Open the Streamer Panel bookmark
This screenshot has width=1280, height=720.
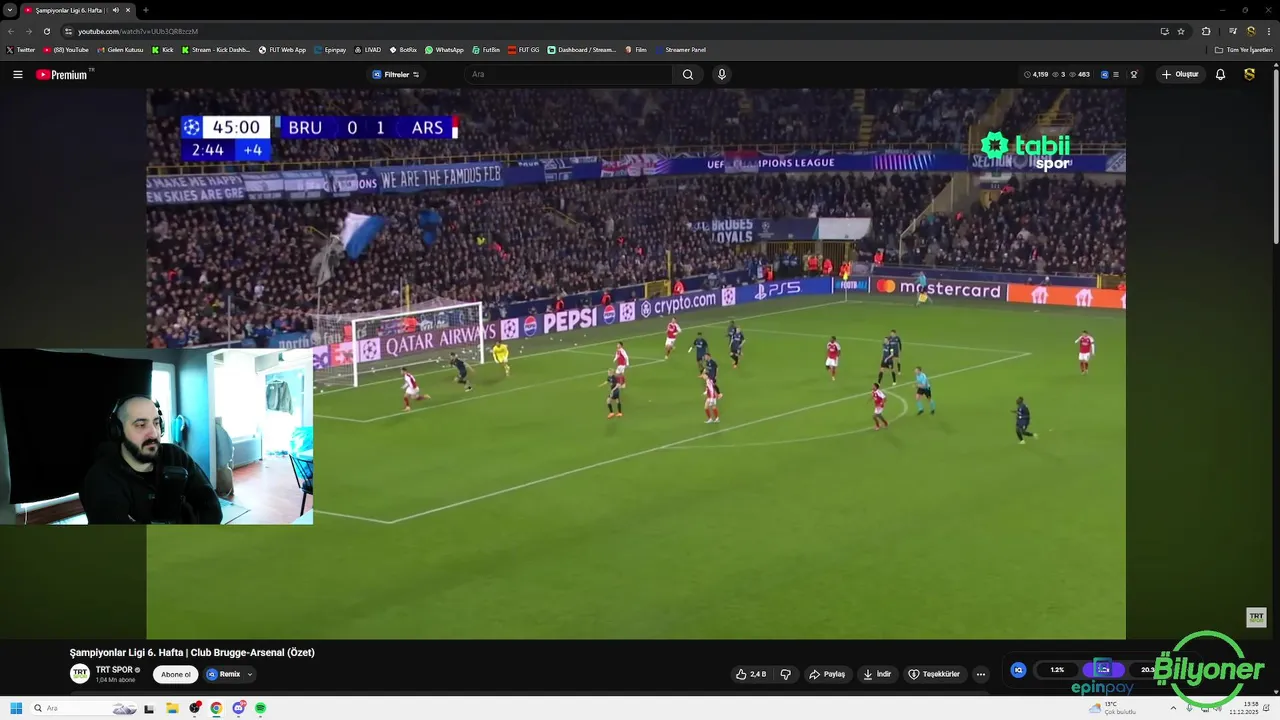click(680, 49)
